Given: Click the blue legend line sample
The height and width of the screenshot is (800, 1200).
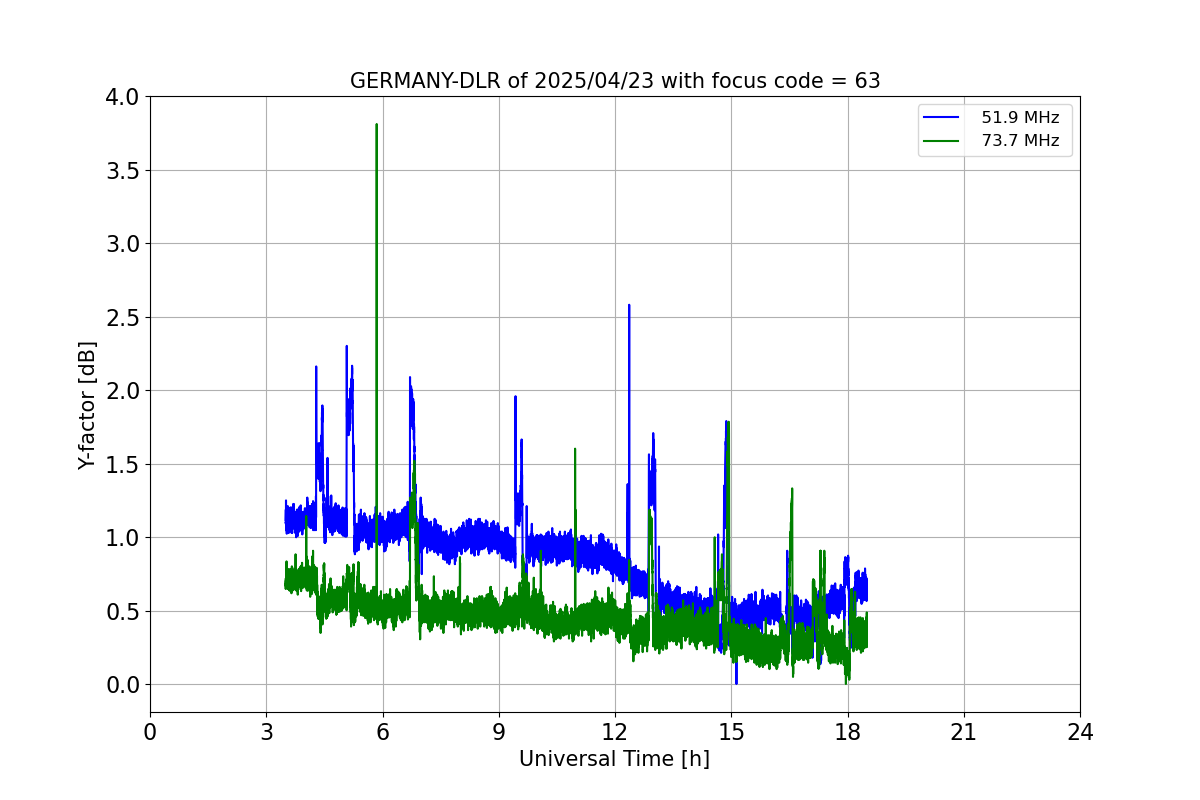Looking at the screenshot, I should pyautogui.click(x=943, y=118).
